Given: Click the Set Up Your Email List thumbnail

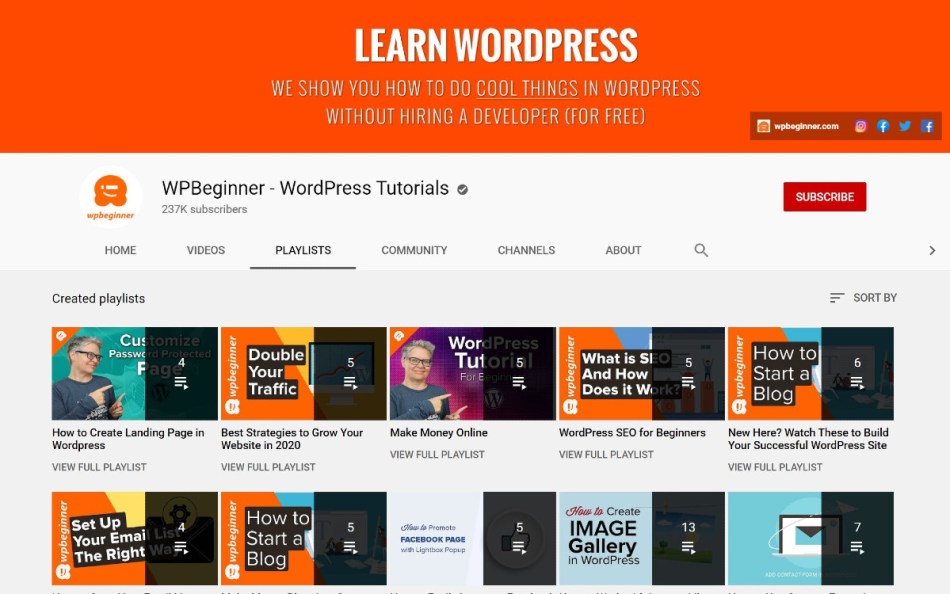Looking at the screenshot, I should point(135,538).
